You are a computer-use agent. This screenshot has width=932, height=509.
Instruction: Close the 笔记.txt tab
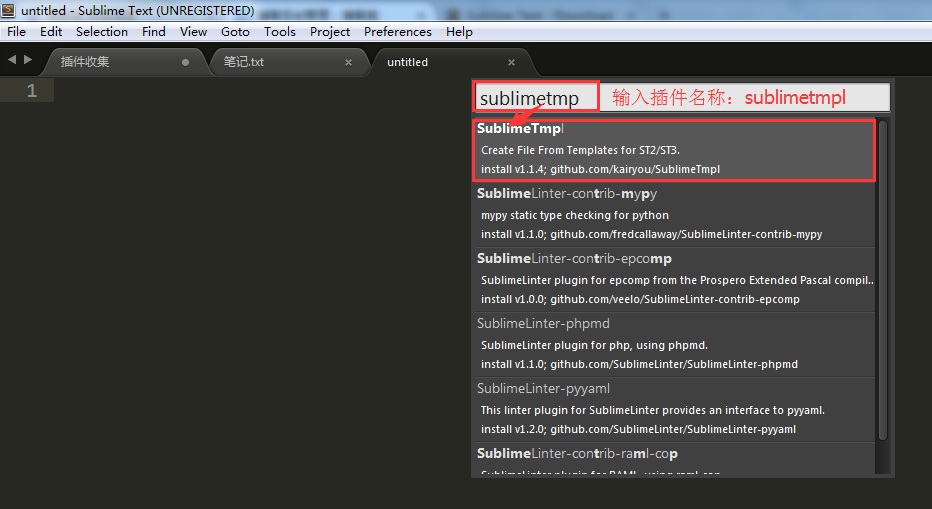348,62
